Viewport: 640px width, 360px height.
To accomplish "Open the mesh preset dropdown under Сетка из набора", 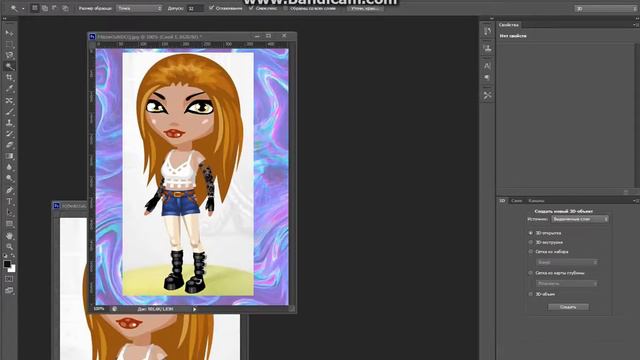I will pyautogui.click(x=567, y=262).
